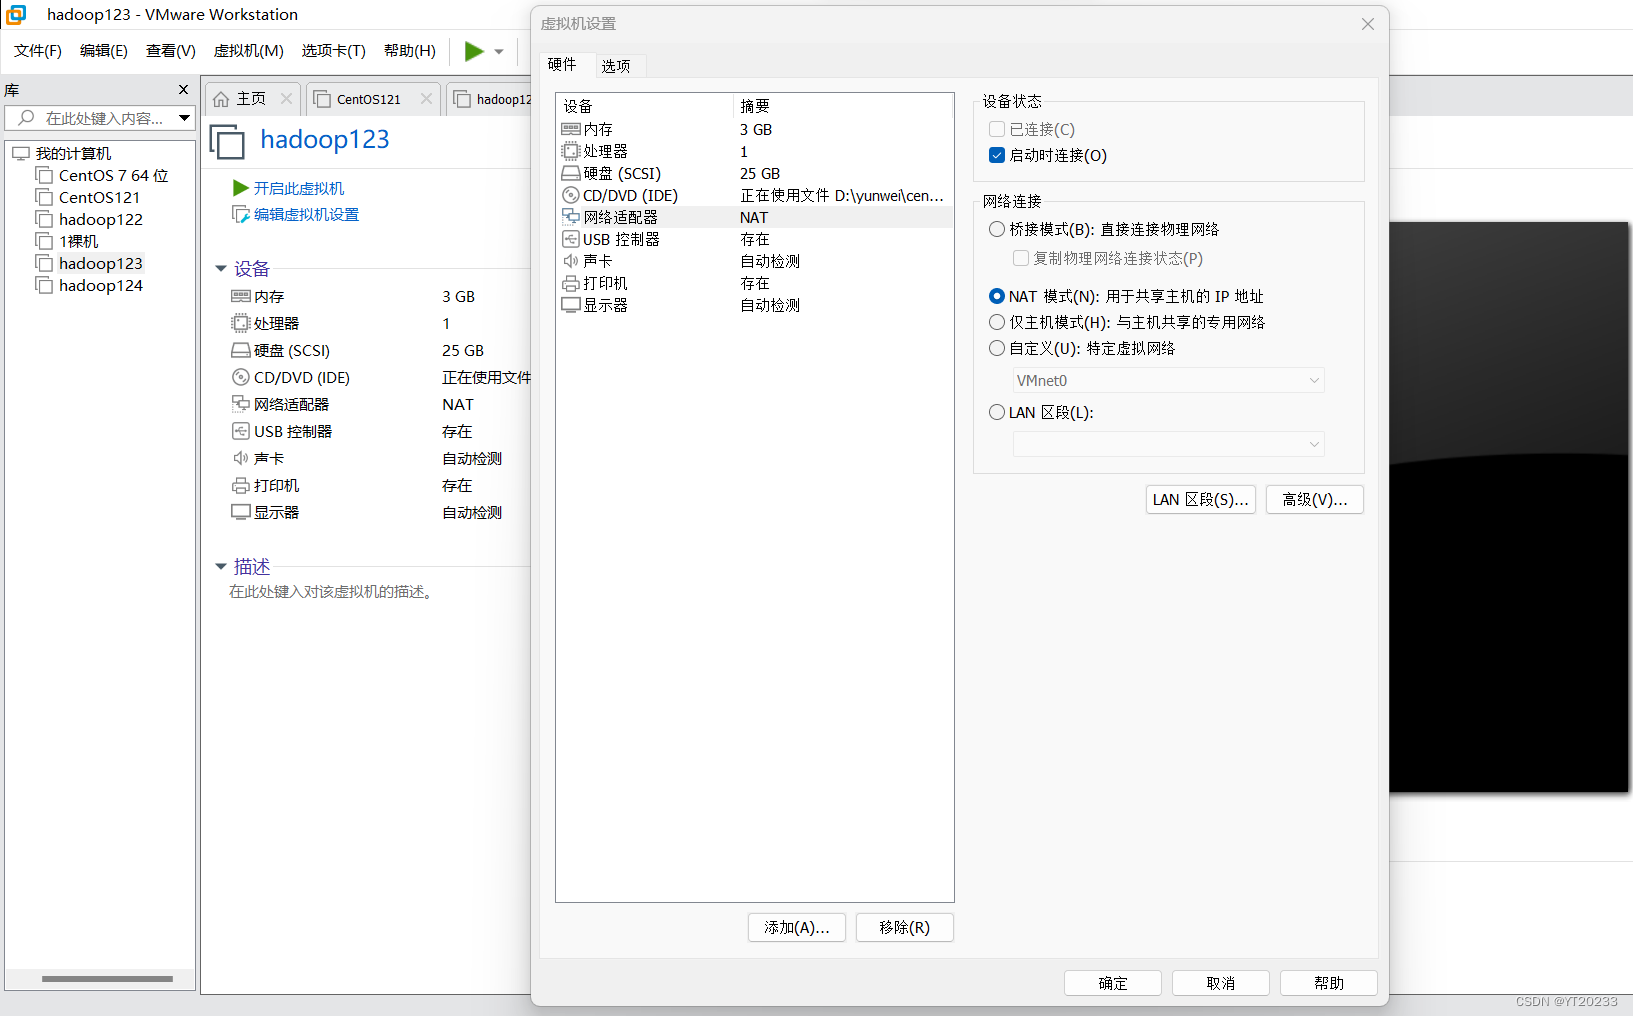Uncheck 启动时连接(O) checkbox
Image resolution: width=1633 pixels, height=1016 pixels.
click(997, 155)
